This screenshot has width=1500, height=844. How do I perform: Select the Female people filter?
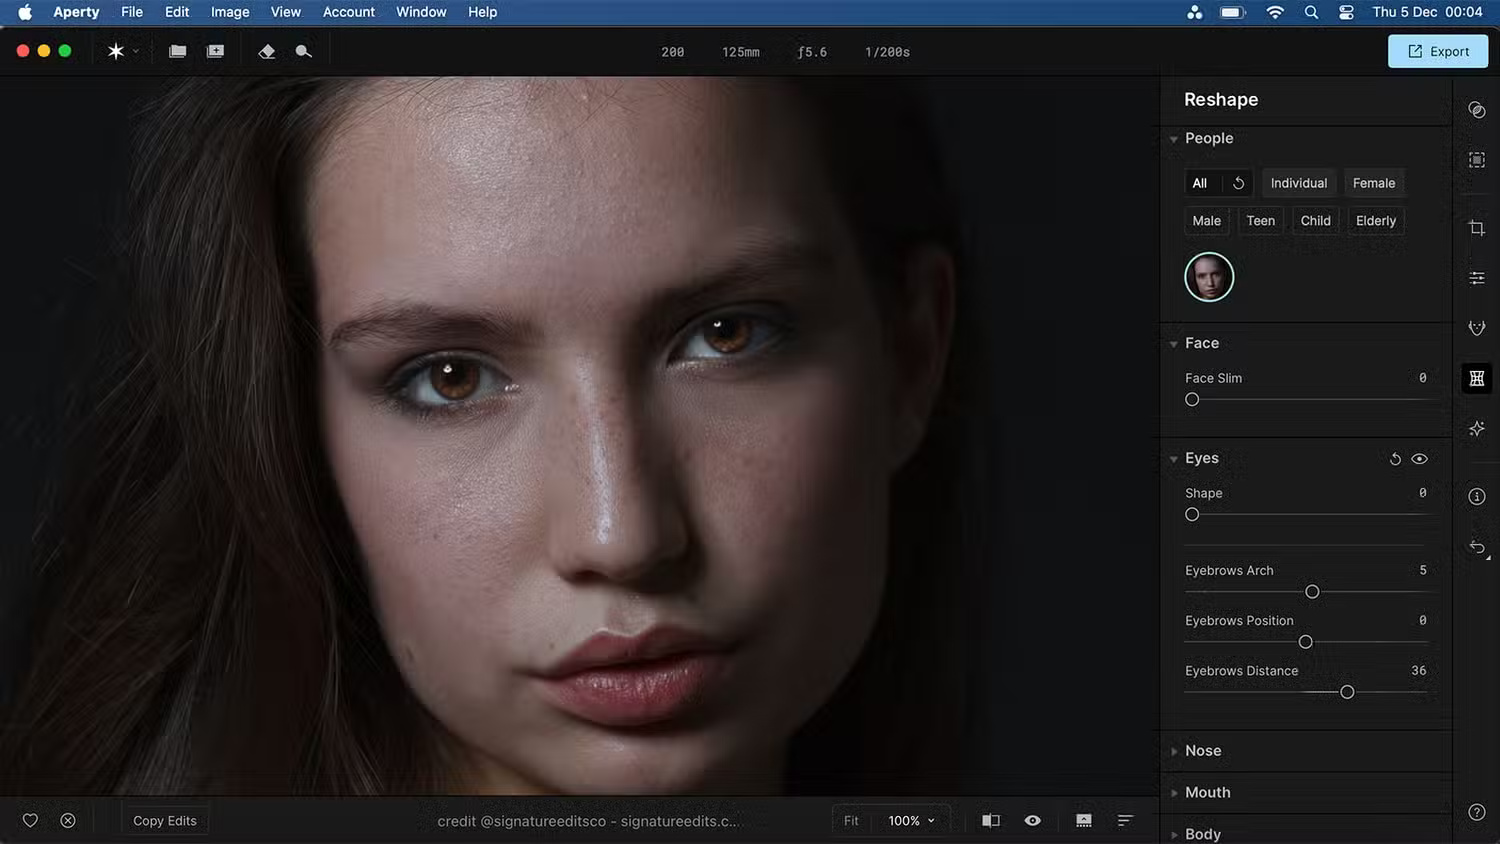(1373, 183)
